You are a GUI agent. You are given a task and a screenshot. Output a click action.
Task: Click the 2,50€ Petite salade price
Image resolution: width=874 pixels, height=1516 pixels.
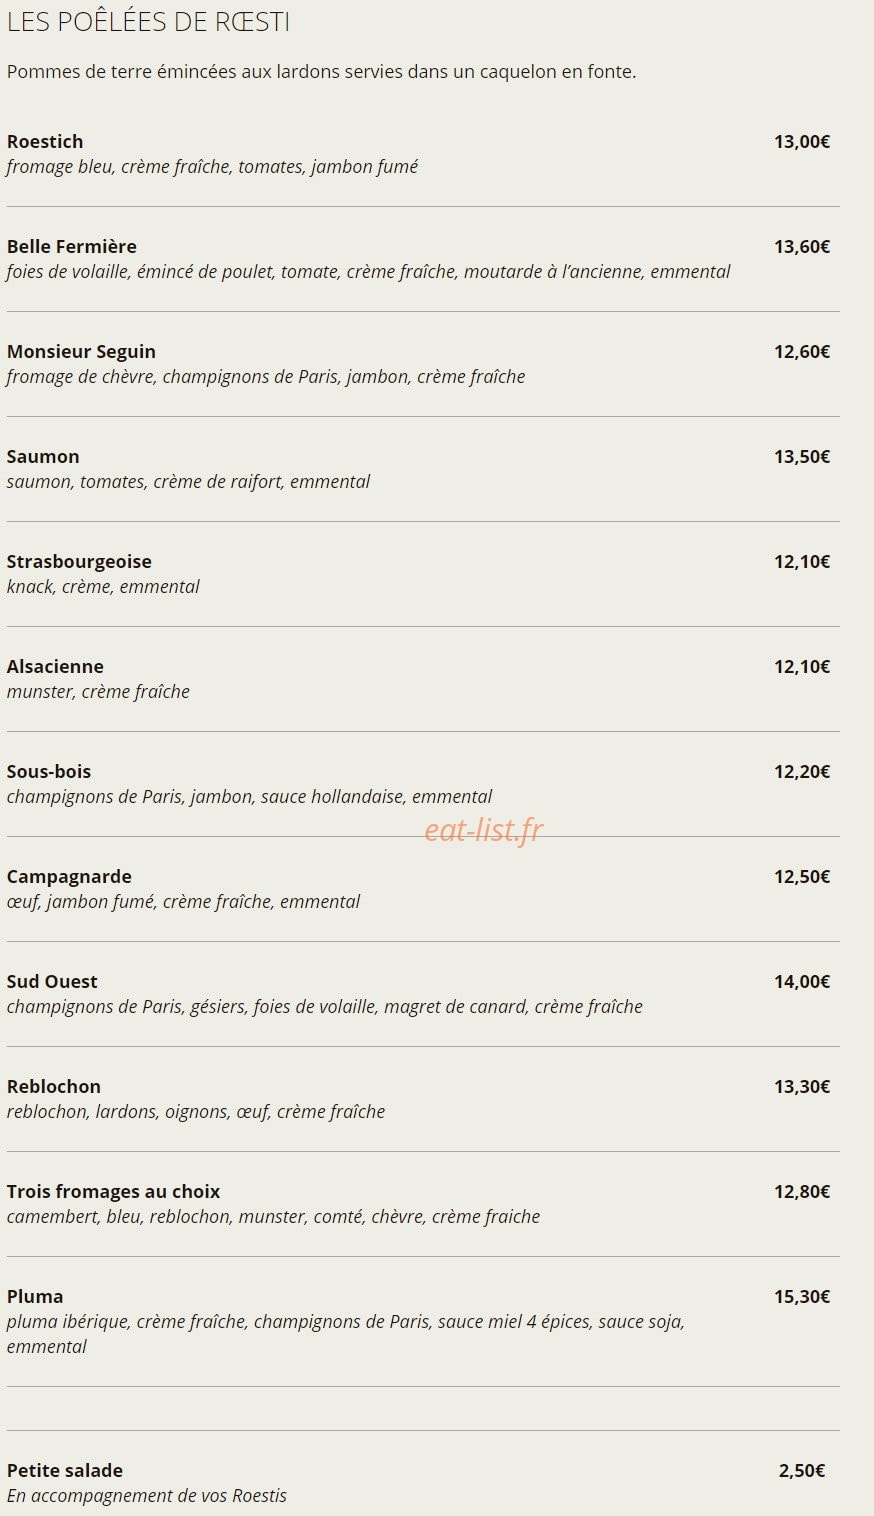coord(802,1471)
